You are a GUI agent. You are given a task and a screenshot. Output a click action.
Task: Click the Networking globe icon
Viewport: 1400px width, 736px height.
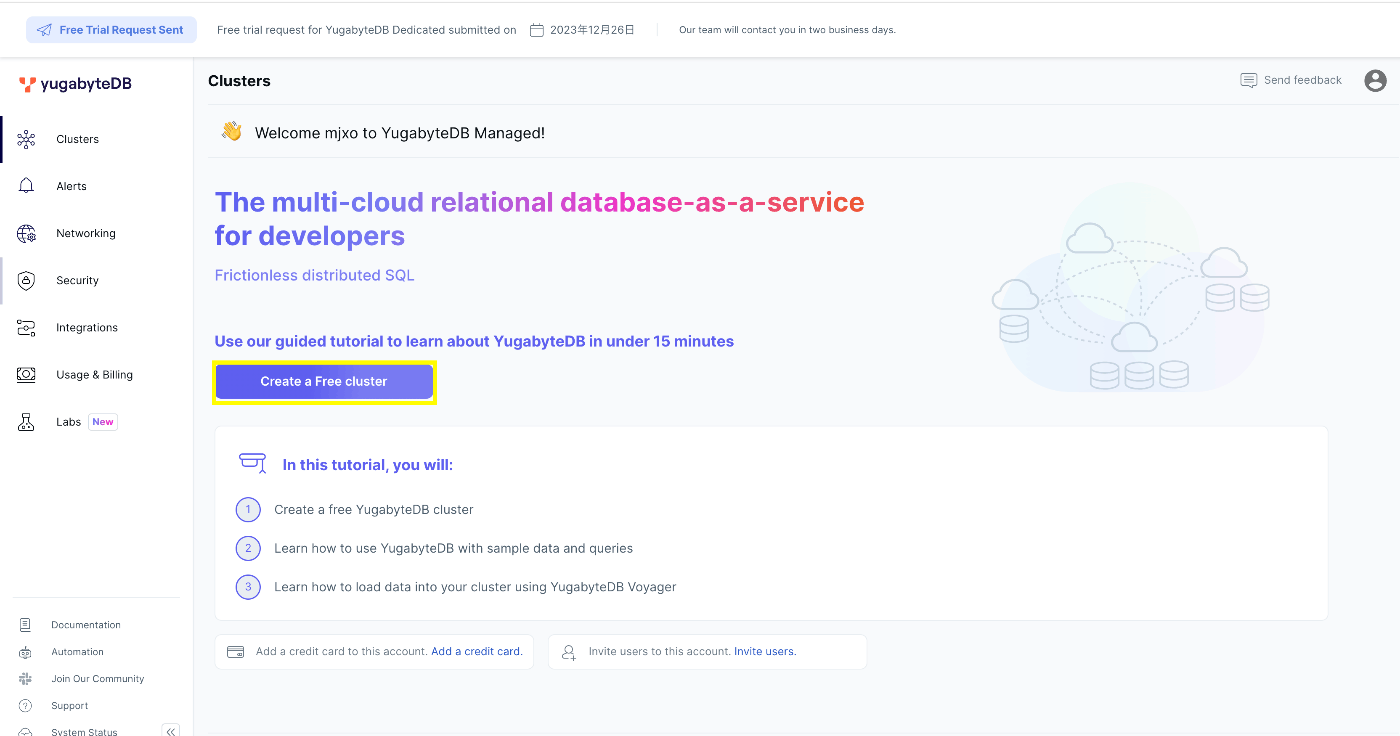(26, 233)
